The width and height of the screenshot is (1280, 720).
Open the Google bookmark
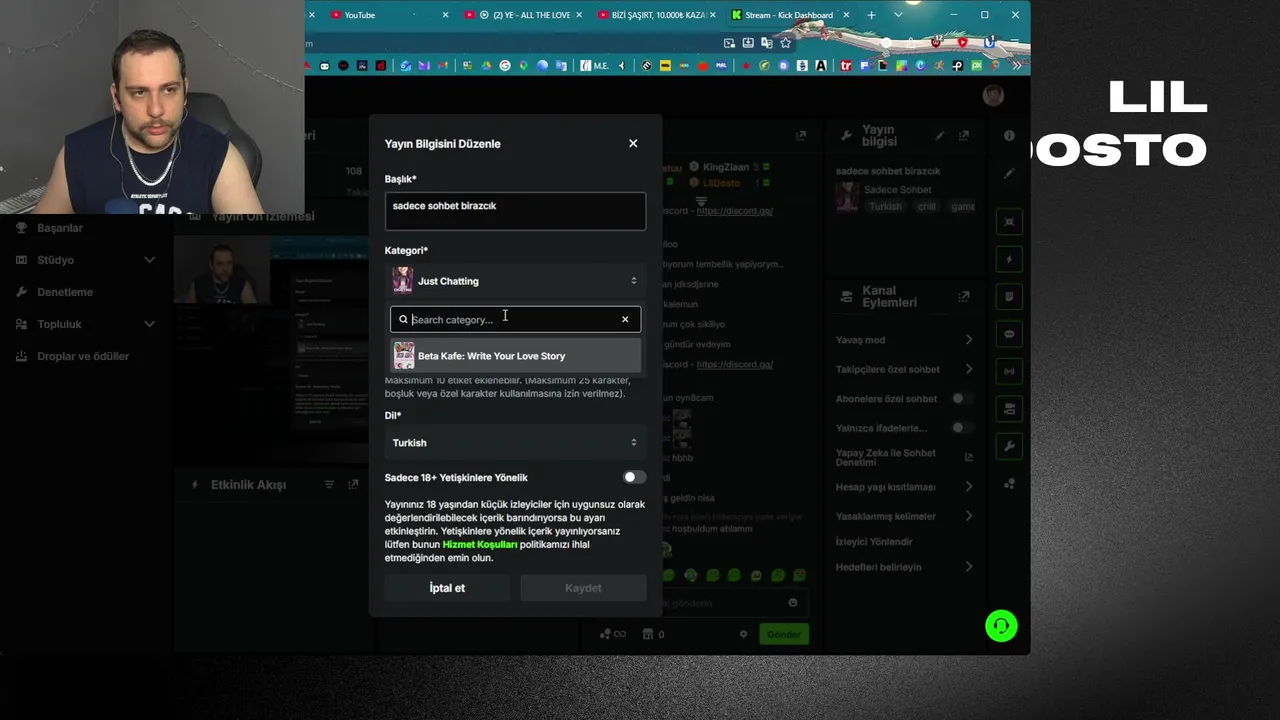point(505,66)
